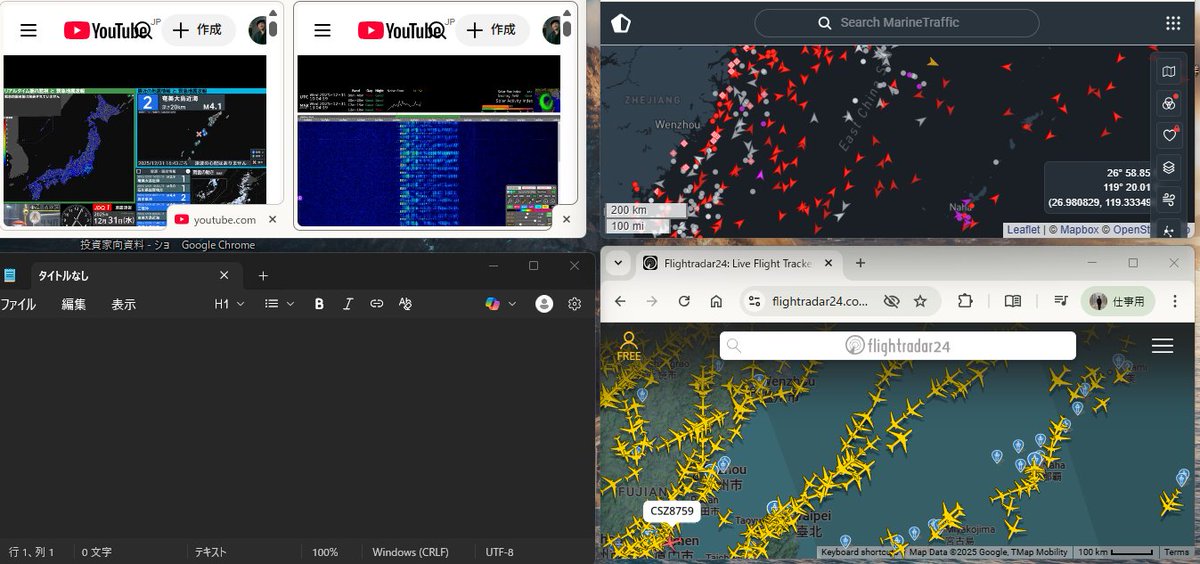Add a new Notepad tab

pos(263,275)
